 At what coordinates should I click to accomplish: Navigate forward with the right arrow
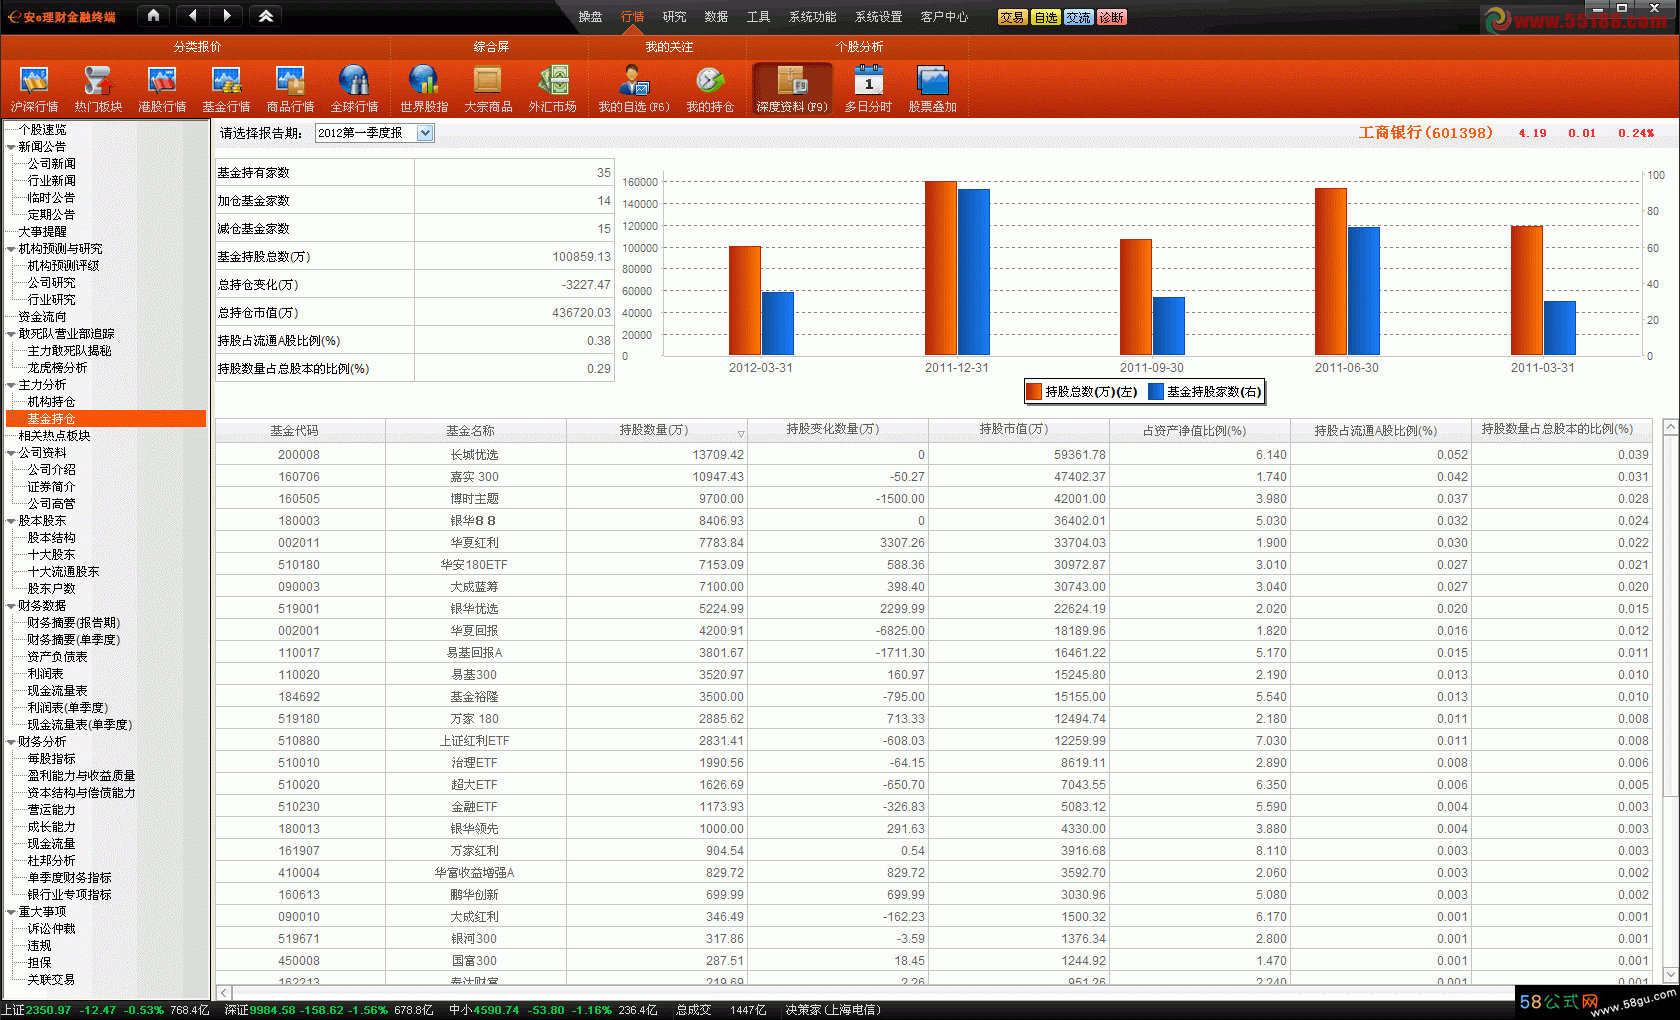point(227,16)
